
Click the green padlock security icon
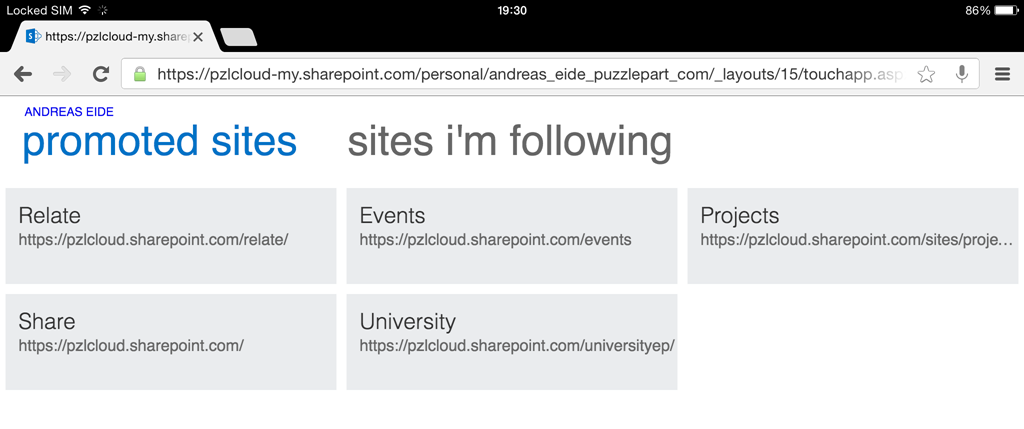click(140, 74)
